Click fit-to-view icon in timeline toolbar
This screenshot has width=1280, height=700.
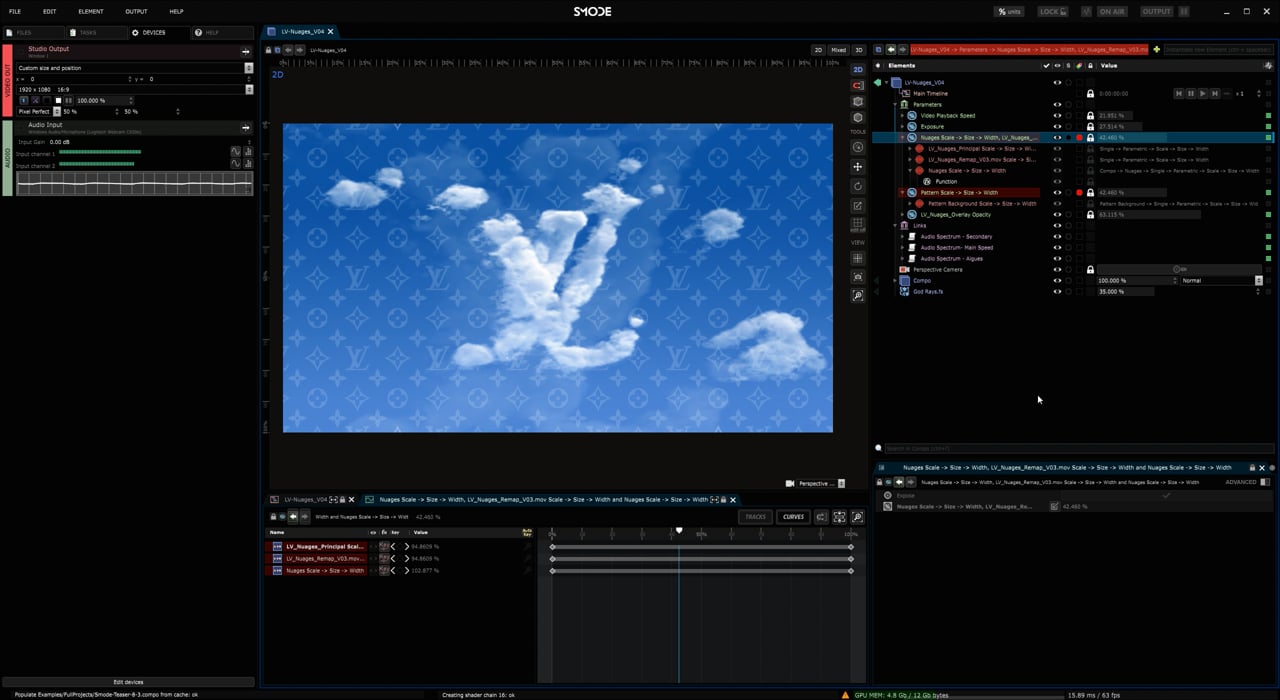point(839,517)
